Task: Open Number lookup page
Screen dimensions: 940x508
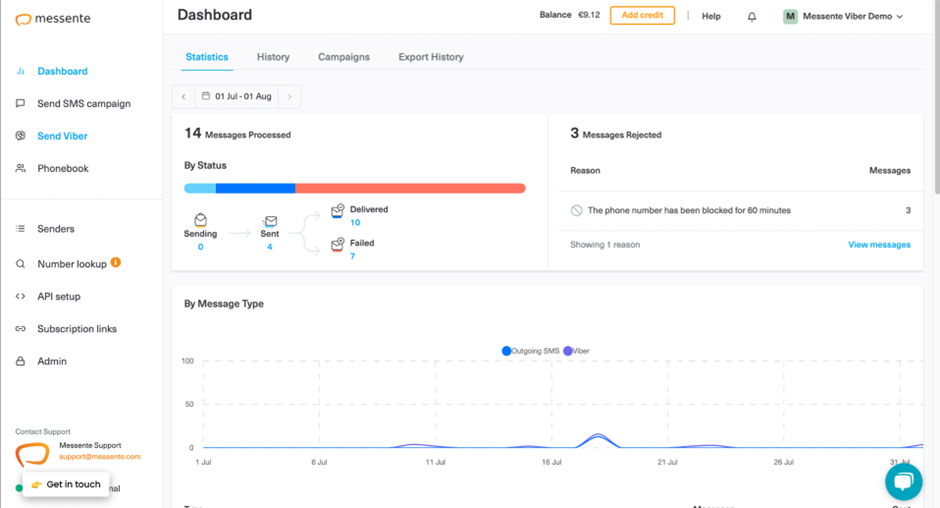Action: click(x=72, y=264)
